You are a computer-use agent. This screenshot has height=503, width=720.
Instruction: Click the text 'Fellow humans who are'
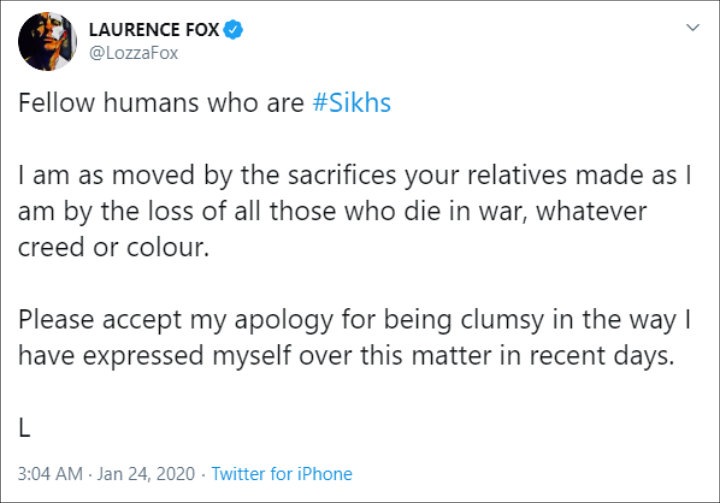click(x=161, y=102)
